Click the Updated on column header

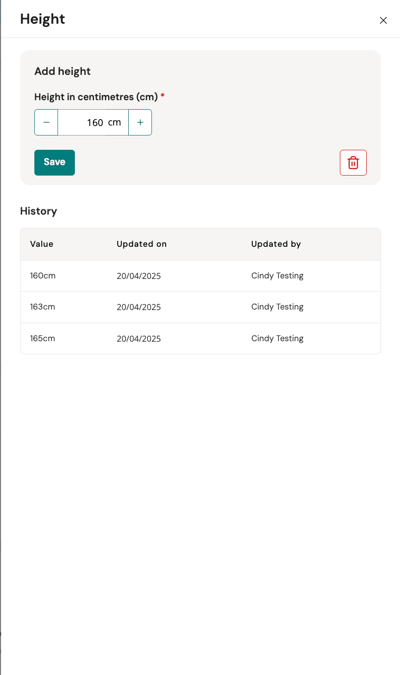point(141,244)
